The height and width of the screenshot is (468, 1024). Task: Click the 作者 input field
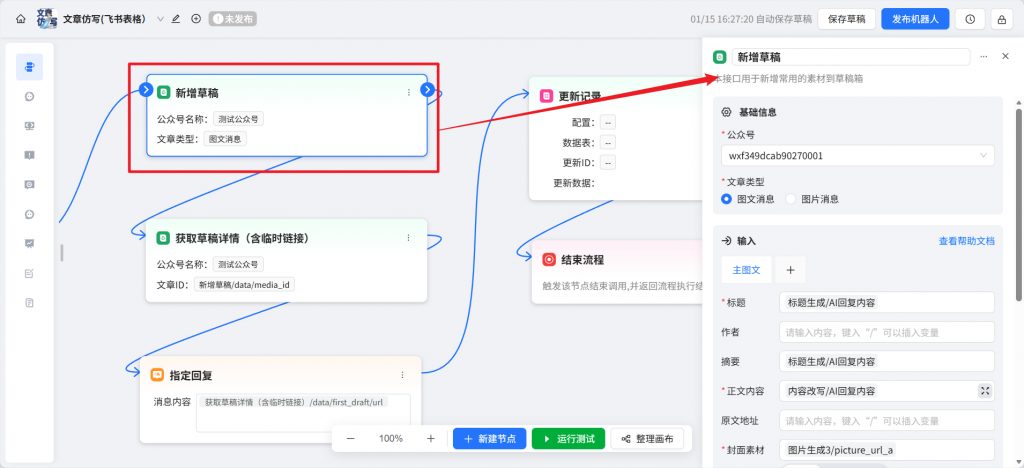click(886, 332)
